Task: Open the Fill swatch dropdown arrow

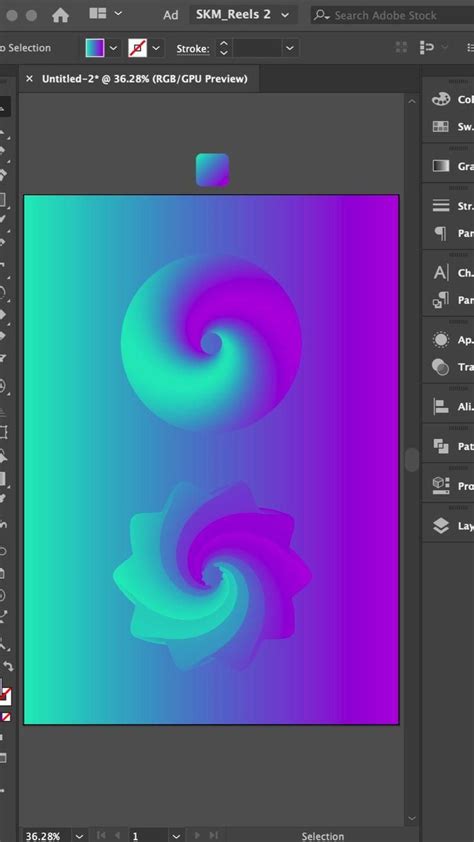Action: tap(113, 48)
